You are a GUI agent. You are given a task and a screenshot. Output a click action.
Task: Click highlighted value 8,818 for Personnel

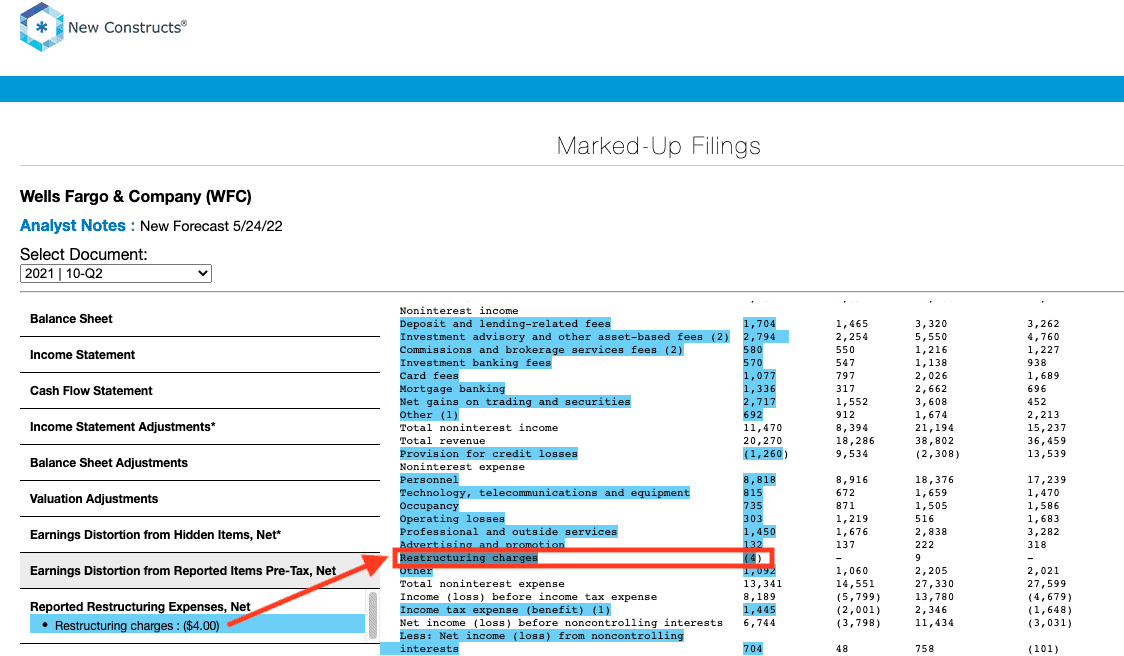pos(759,480)
